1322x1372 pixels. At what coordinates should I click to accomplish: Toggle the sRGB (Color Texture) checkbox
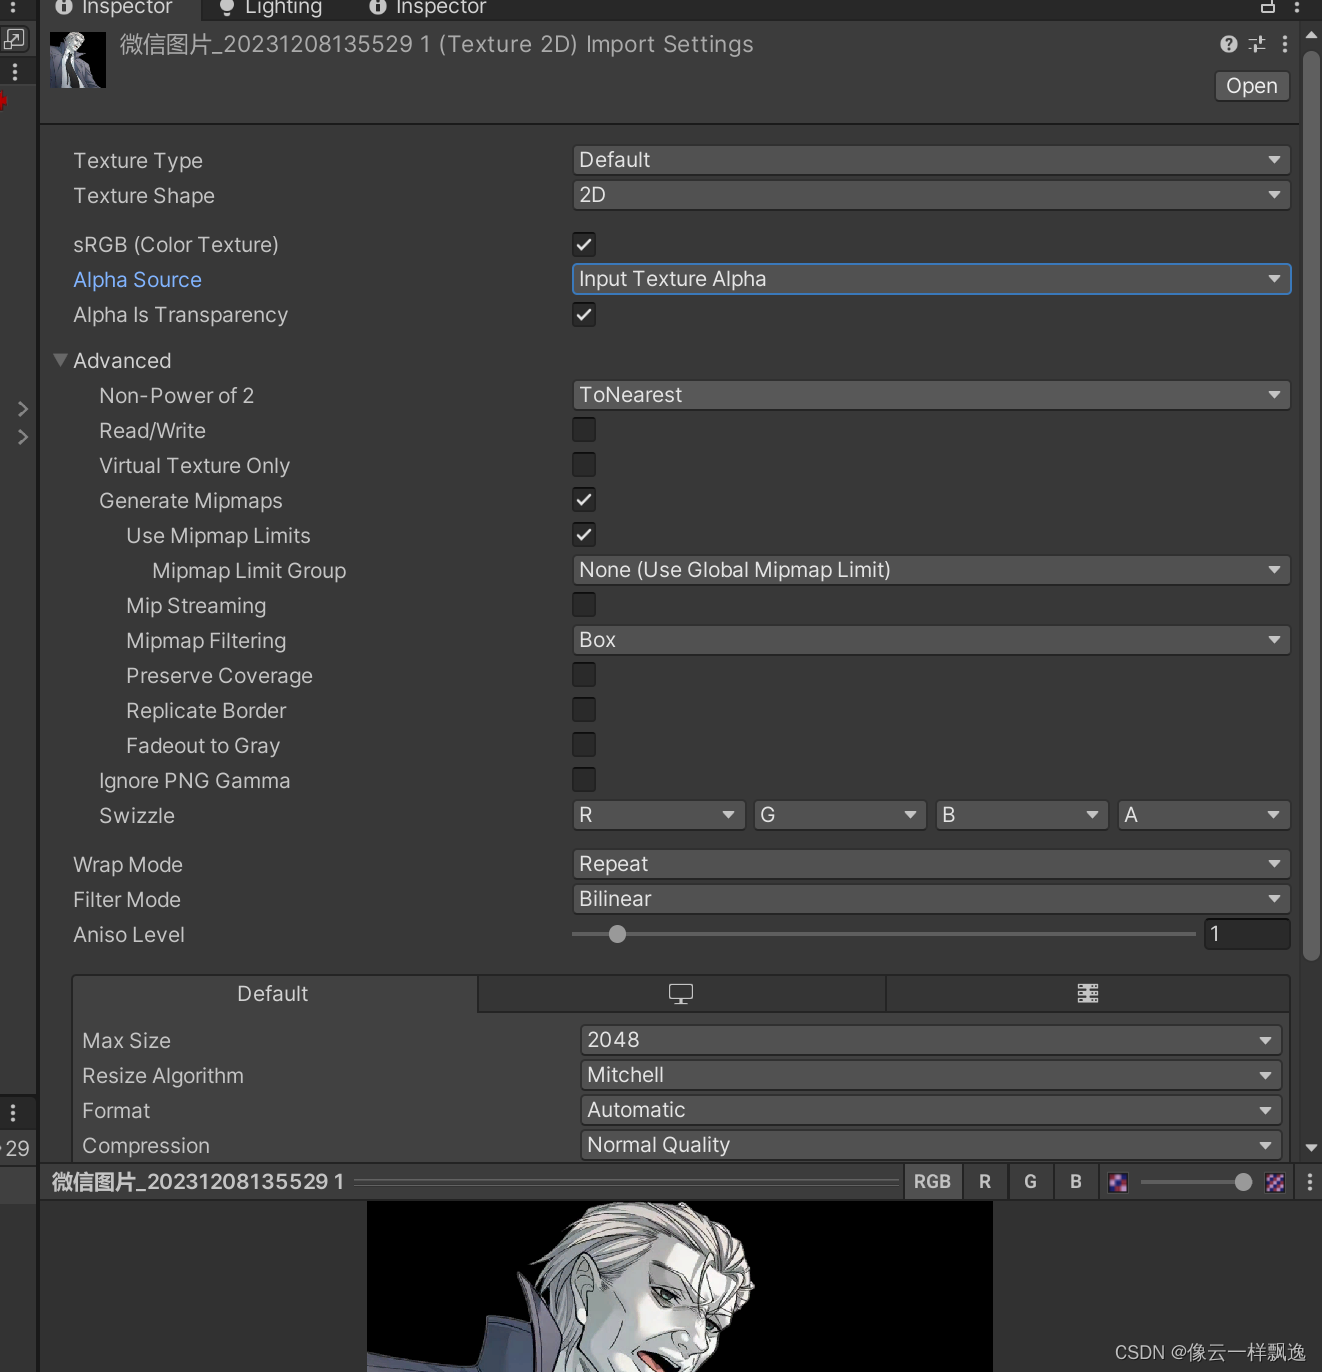(584, 244)
